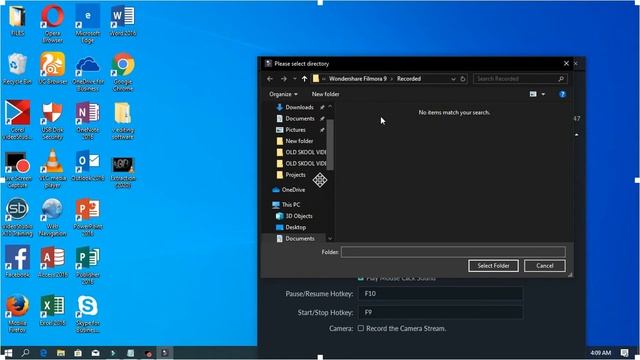
Task: Click the taskbar clock showing 4:09 AM
Action: (x=600, y=353)
